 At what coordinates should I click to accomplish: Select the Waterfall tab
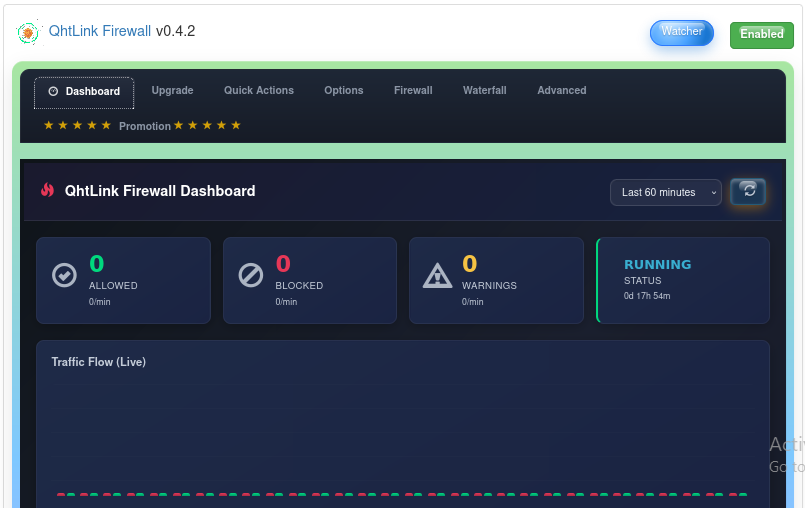485,90
